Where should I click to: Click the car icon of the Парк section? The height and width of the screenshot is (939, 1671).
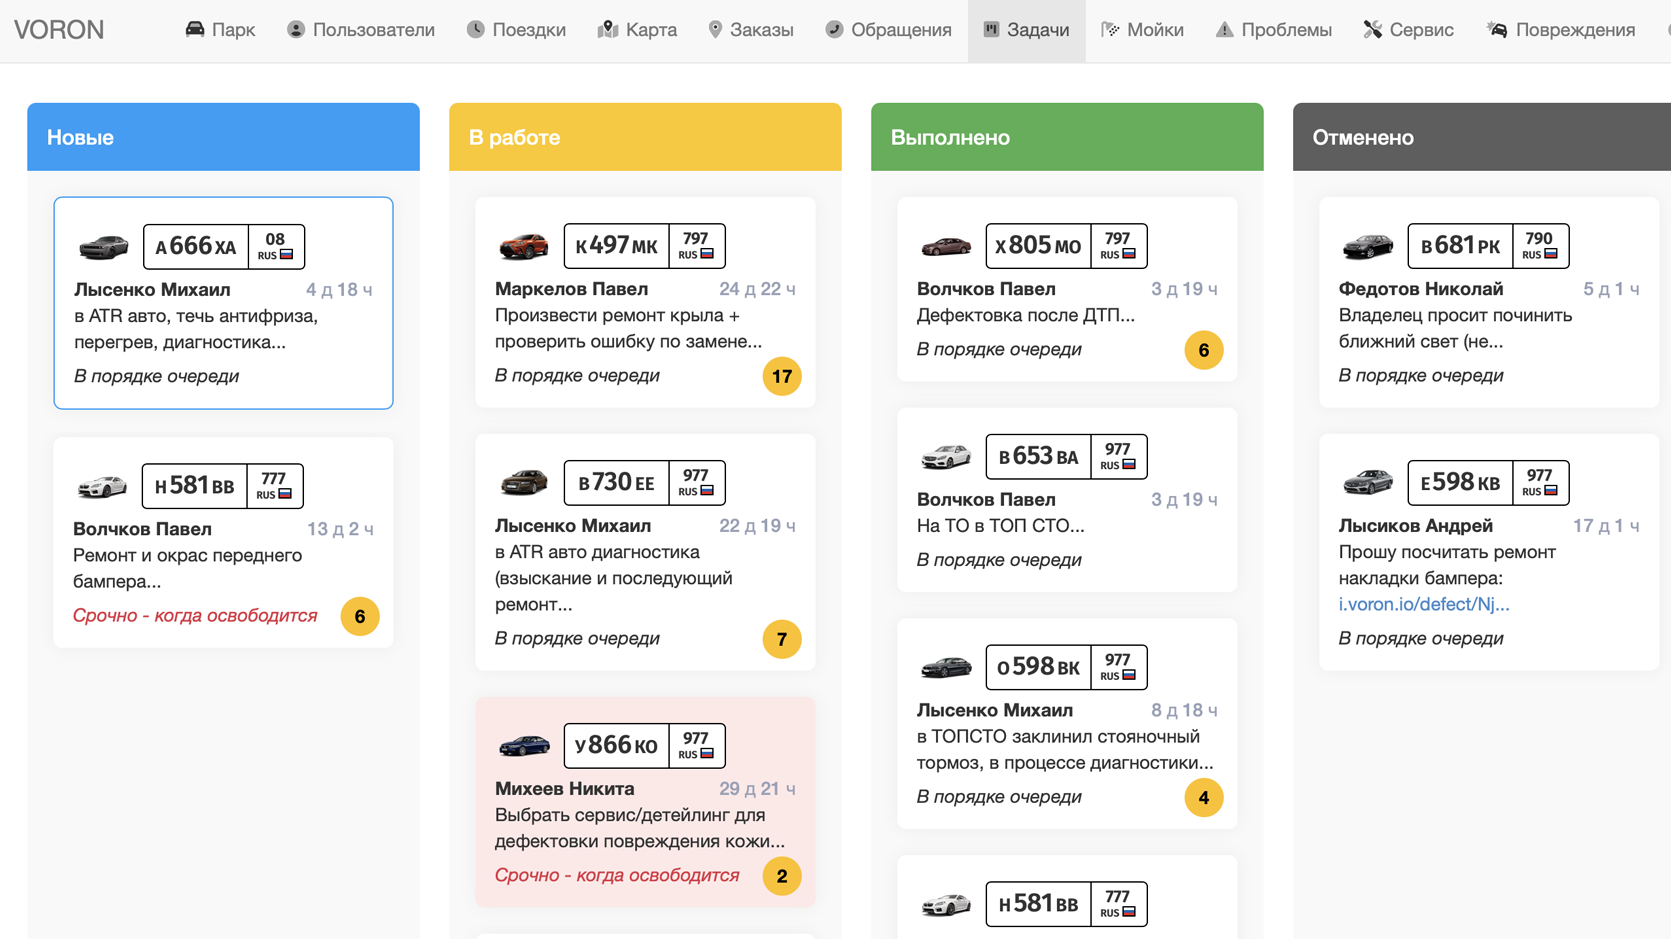tap(195, 29)
